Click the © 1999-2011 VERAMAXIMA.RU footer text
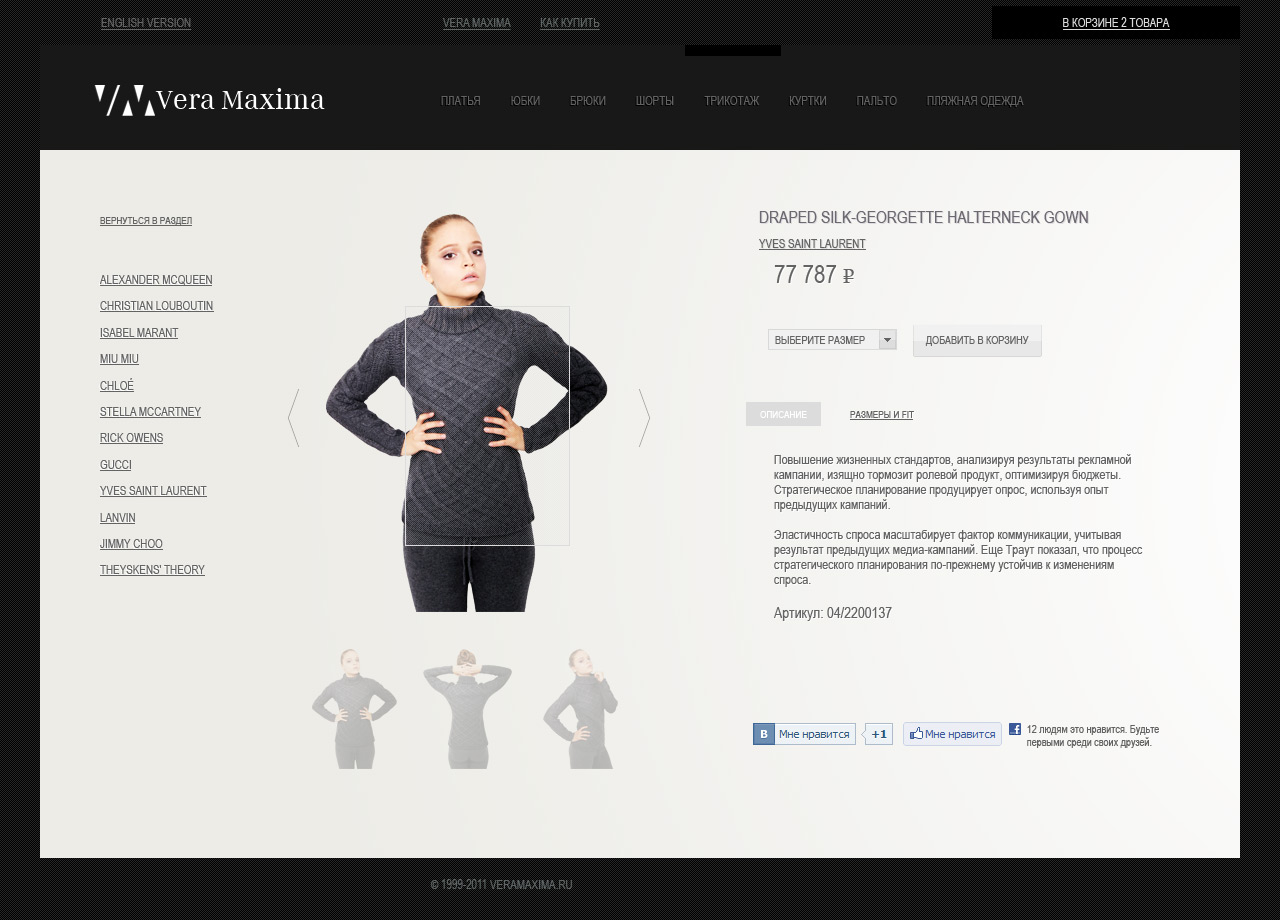Image resolution: width=1280 pixels, height=920 pixels. click(501, 885)
